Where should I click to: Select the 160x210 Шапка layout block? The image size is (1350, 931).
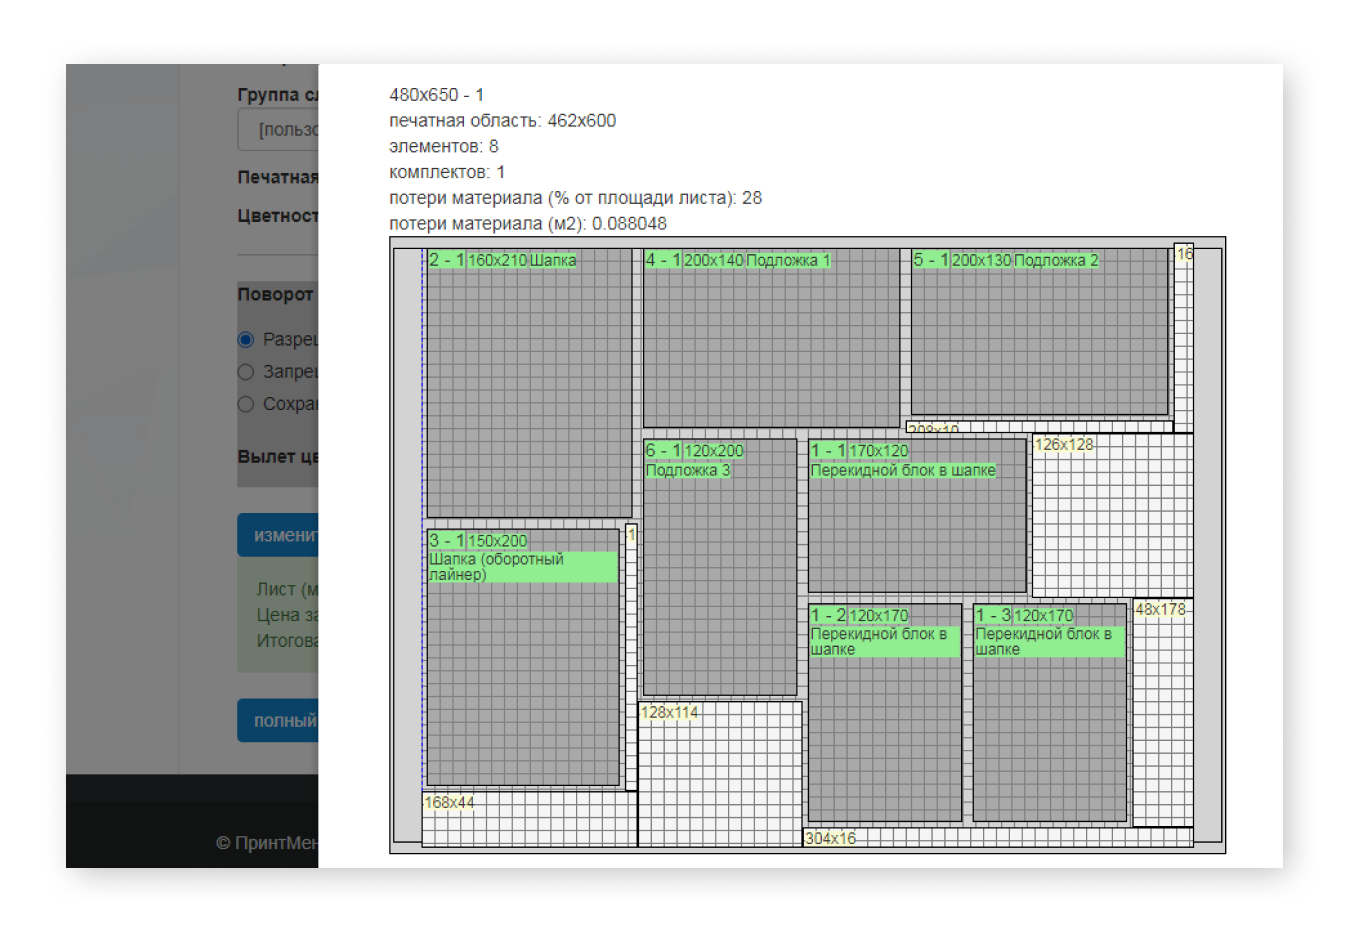click(x=529, y=383)
